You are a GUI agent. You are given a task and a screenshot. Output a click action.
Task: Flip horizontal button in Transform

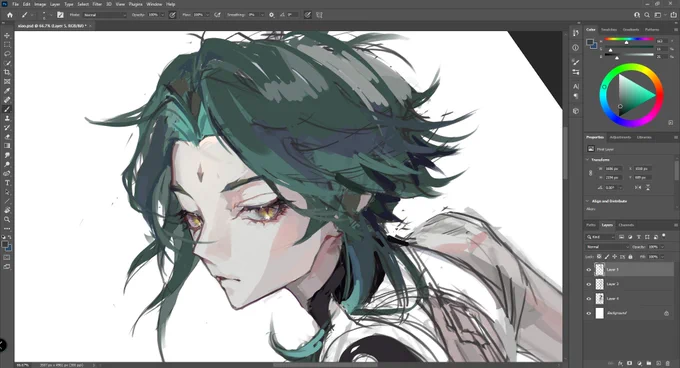tap(638, 188)
